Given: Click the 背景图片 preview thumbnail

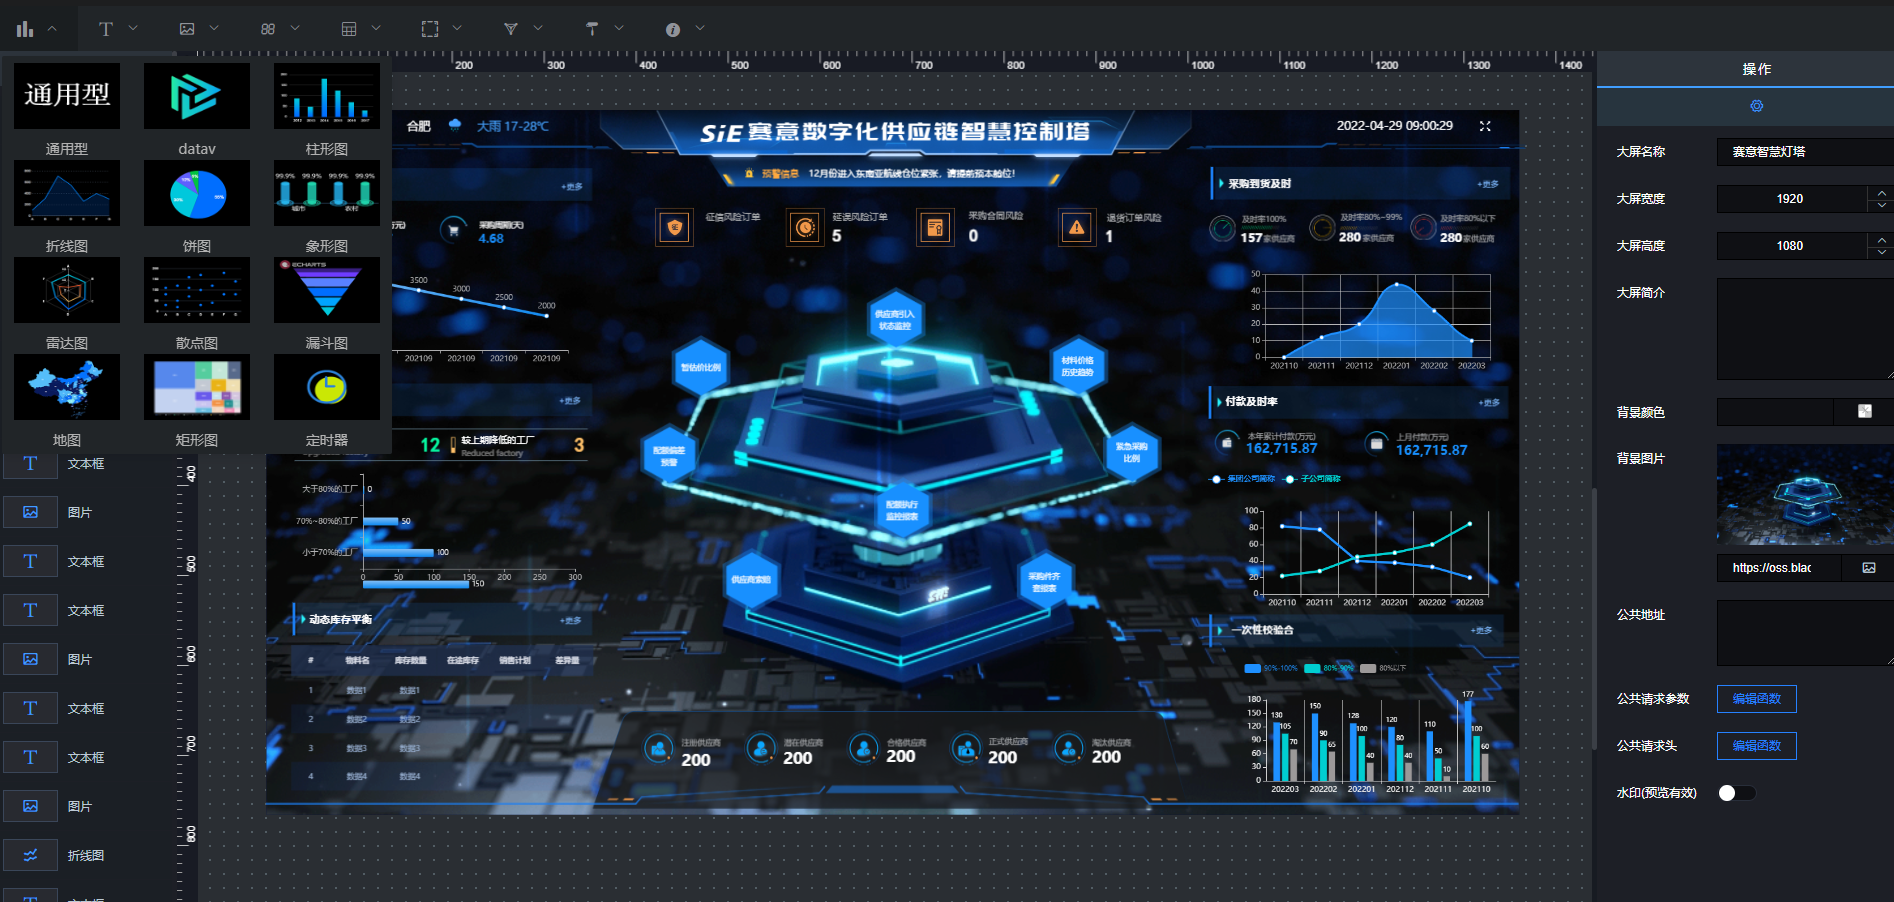Looking at the screenshot, I should (x=1805, y=495).
